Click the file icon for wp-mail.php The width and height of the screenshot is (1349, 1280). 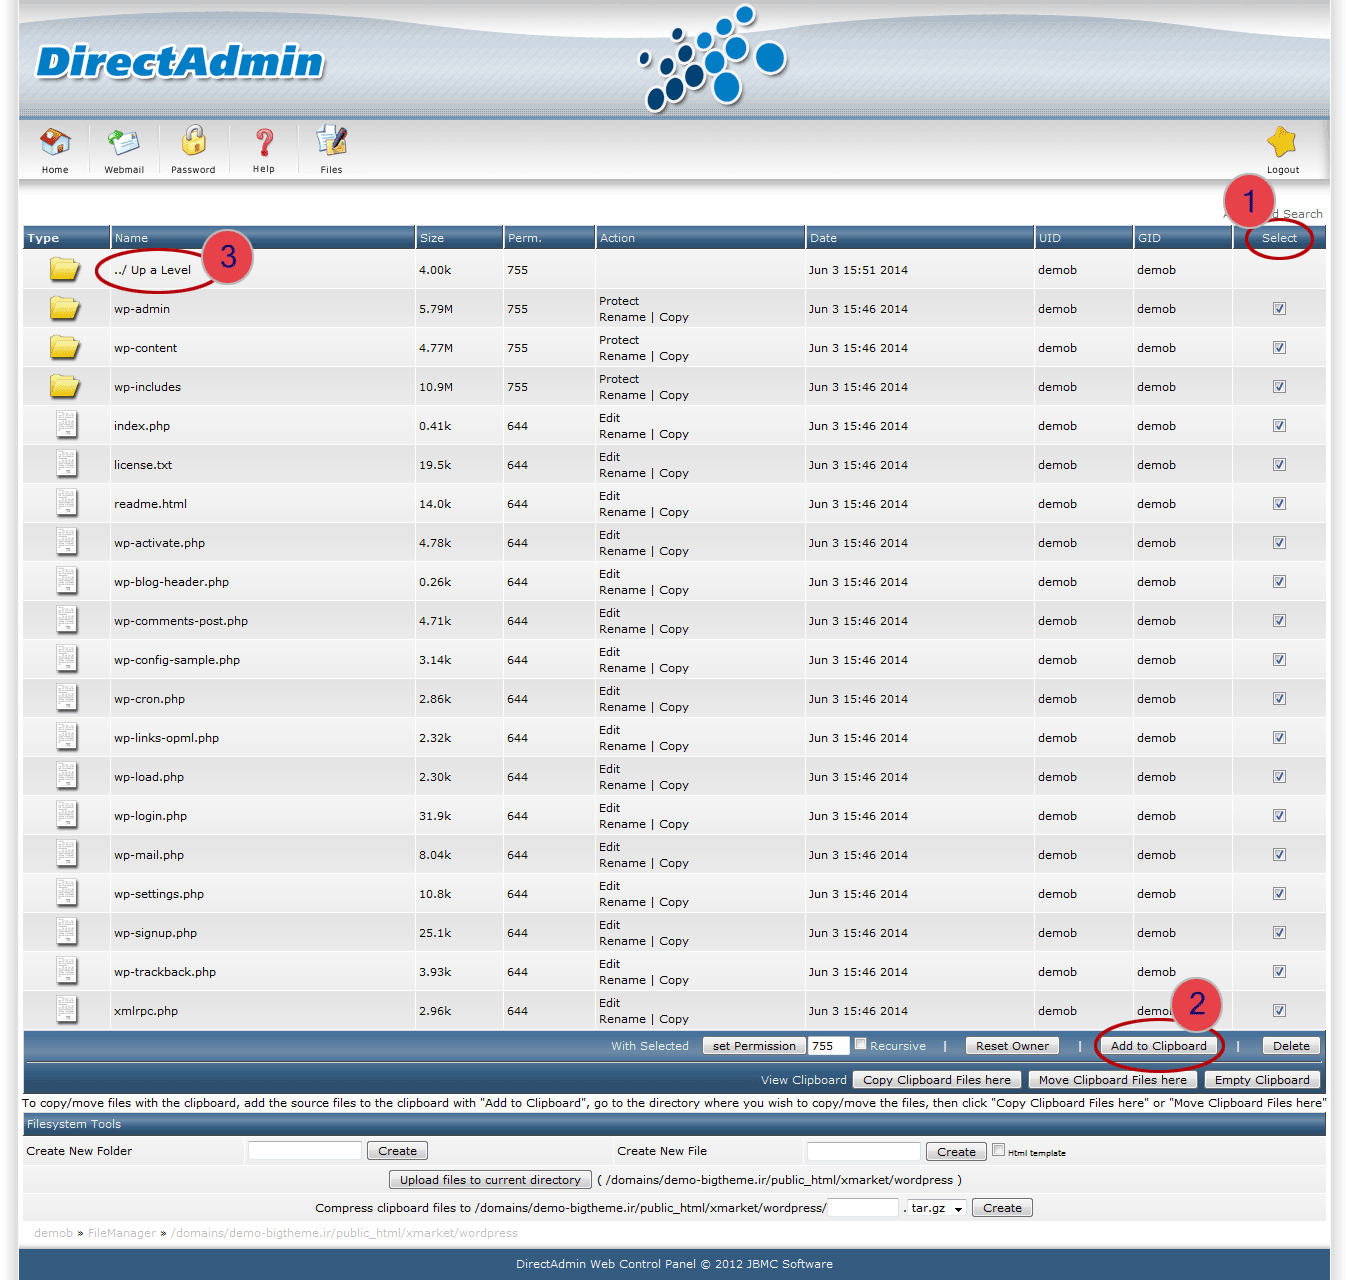coord(66,854)
